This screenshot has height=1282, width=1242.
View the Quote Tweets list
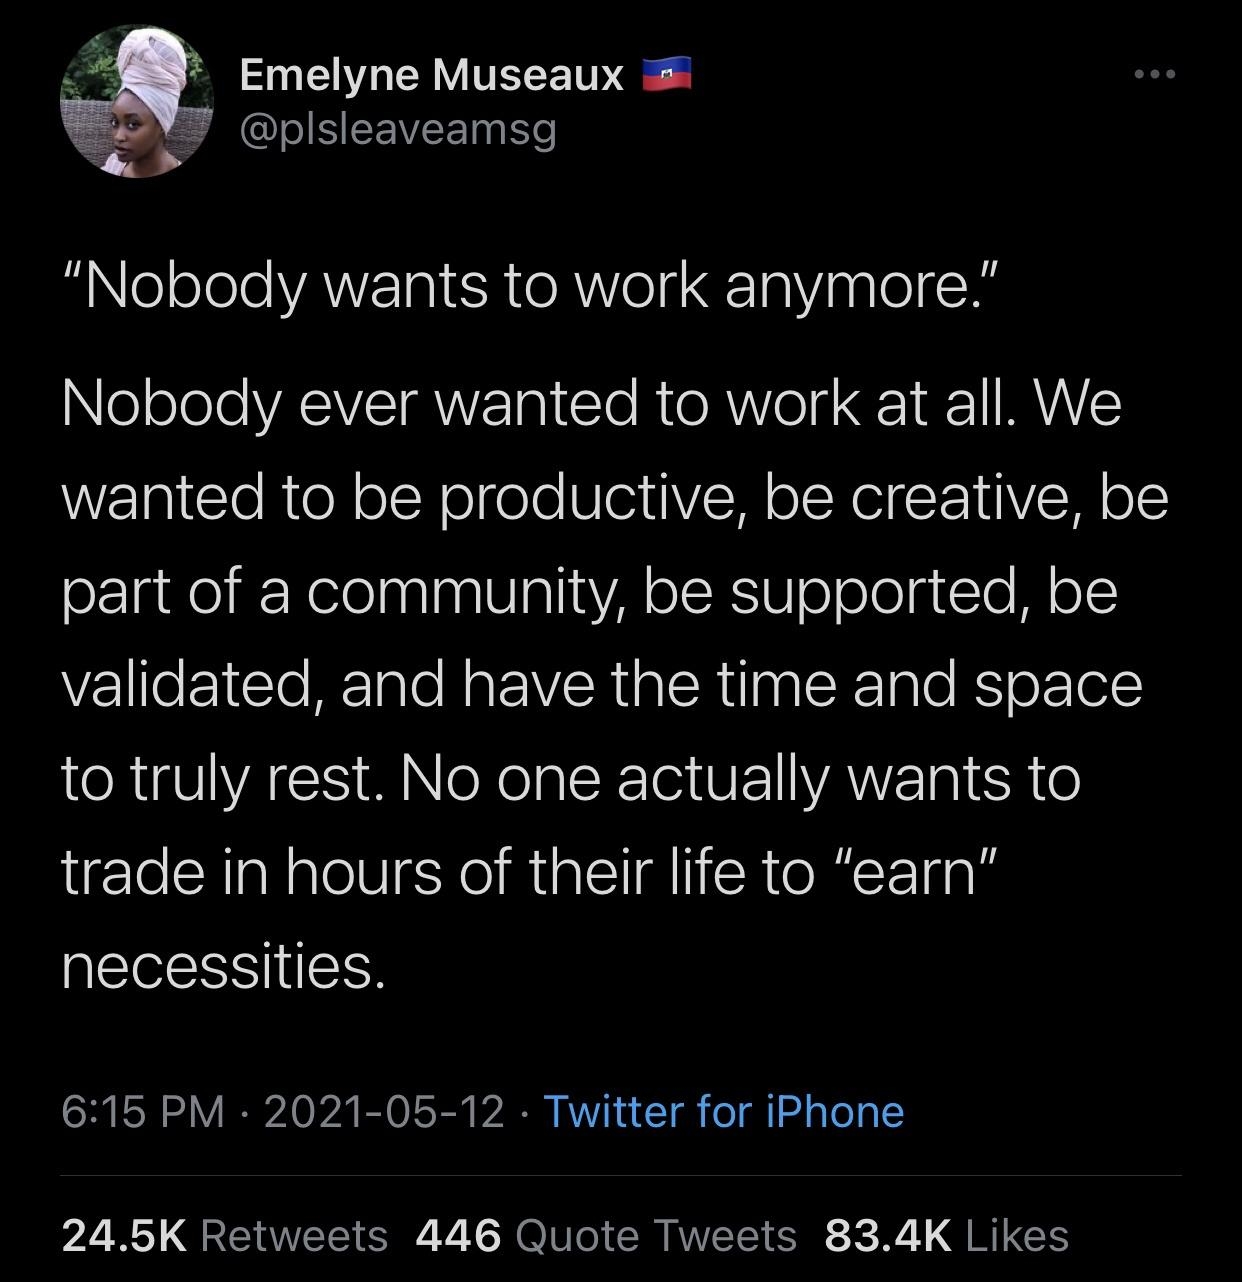tap(656, 1235)
